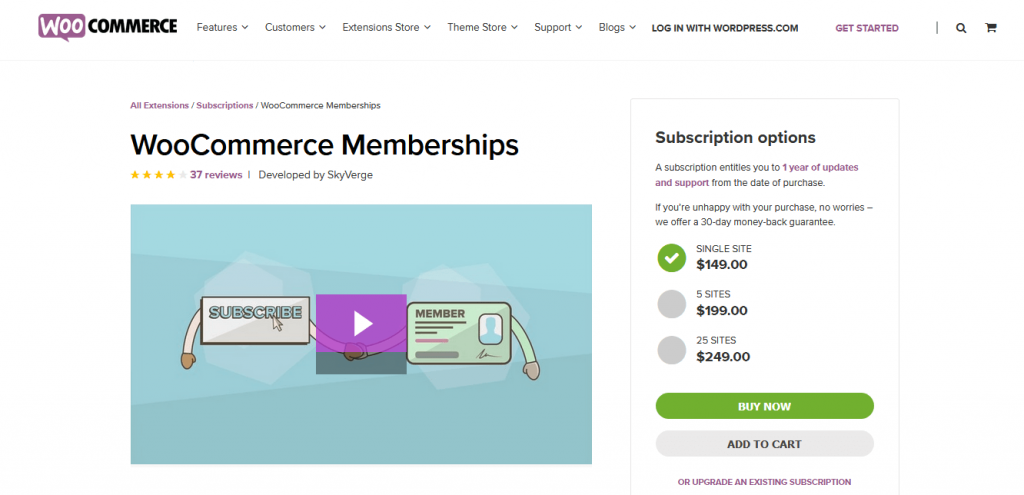Viewport: 1024px width, 495px height.
Task: Play the Memberships video
Action: click(361, 323)
